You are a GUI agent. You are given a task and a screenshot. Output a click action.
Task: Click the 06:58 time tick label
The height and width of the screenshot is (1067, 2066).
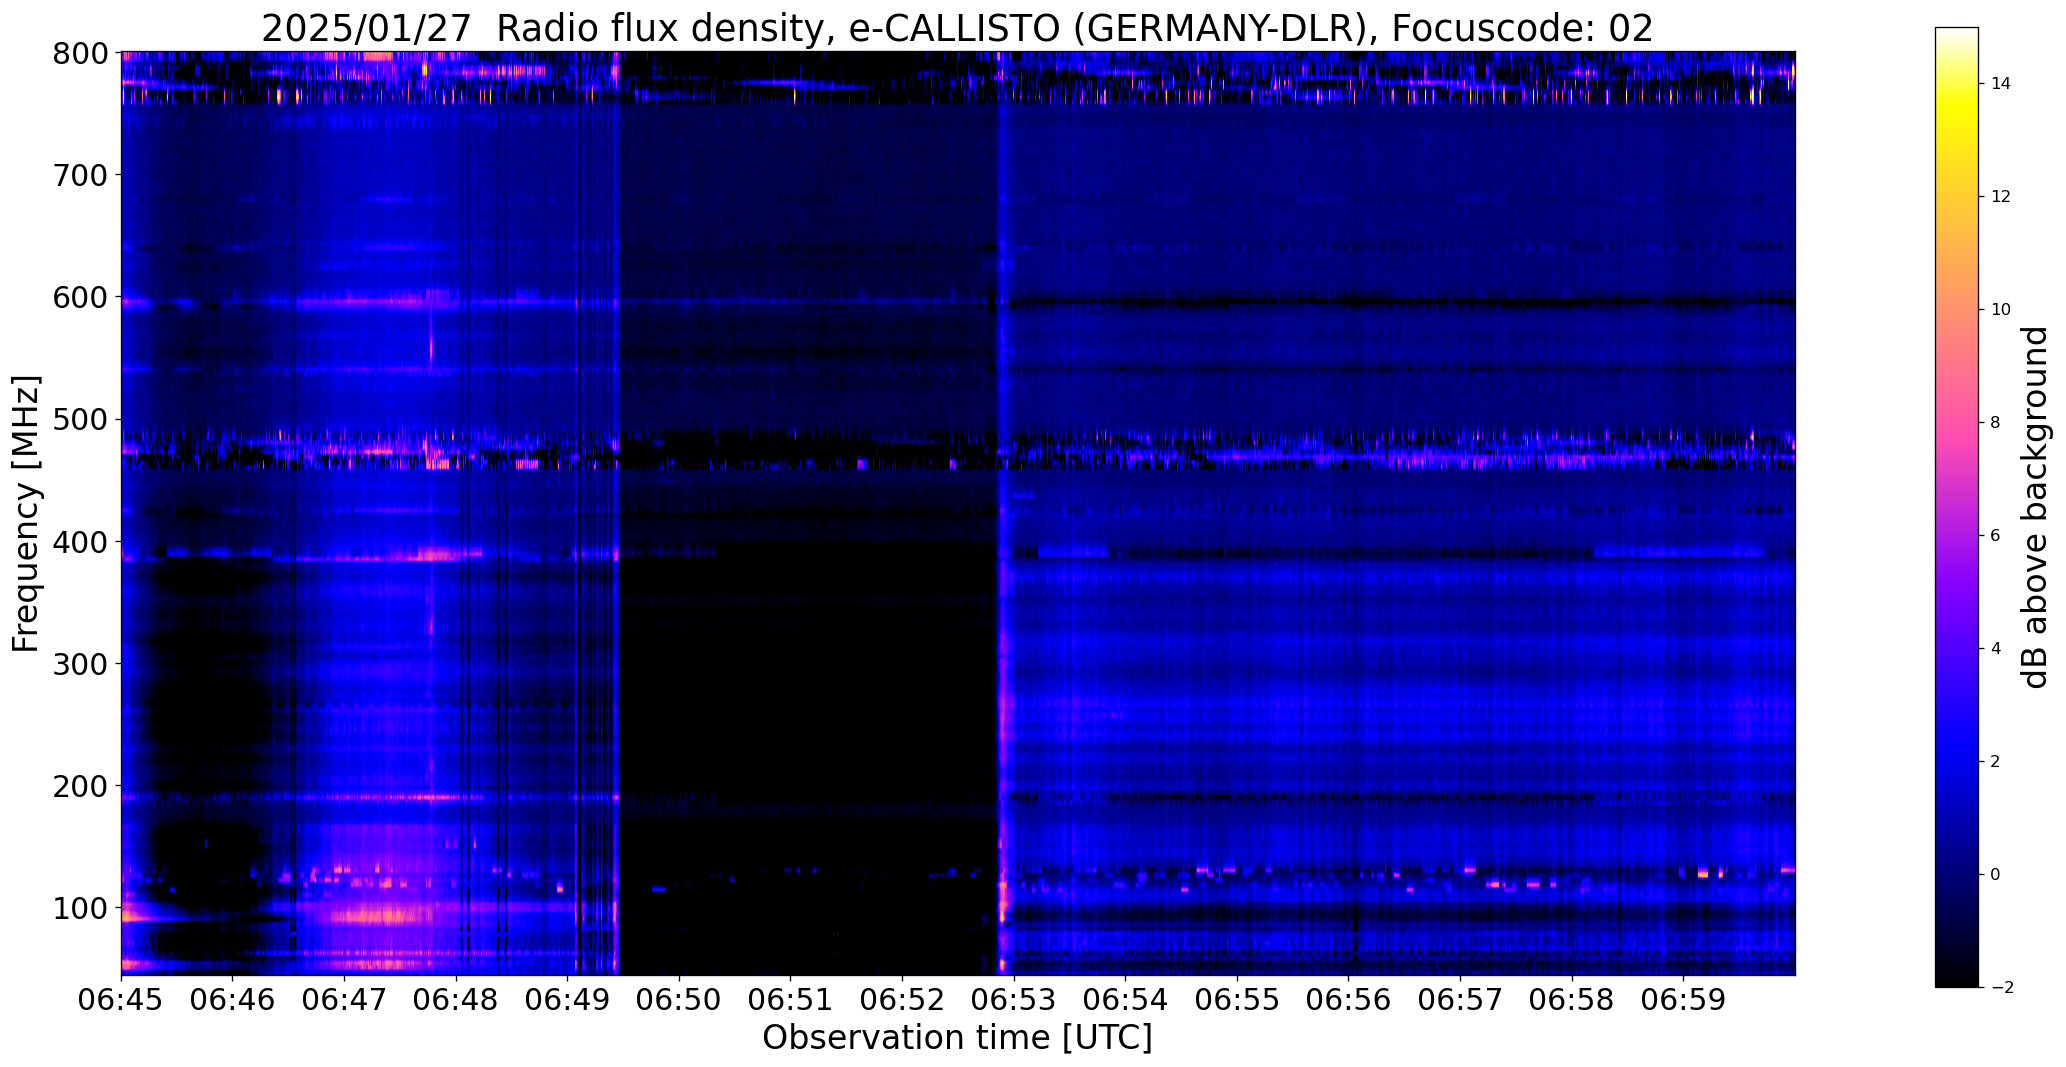1572,1000
